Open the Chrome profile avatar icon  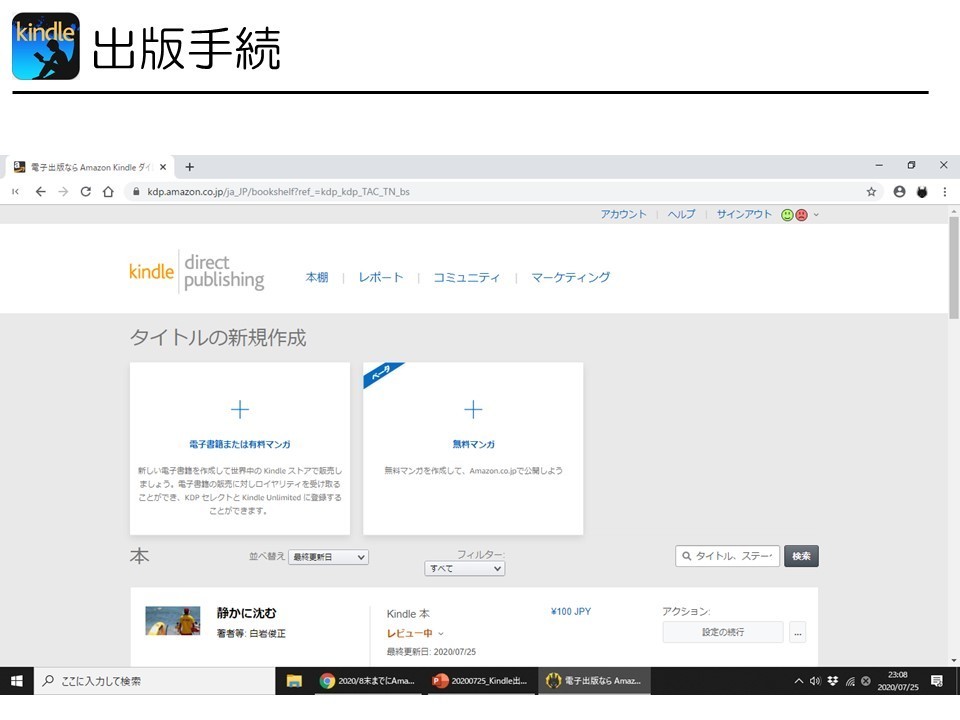[x=899, y=192]
